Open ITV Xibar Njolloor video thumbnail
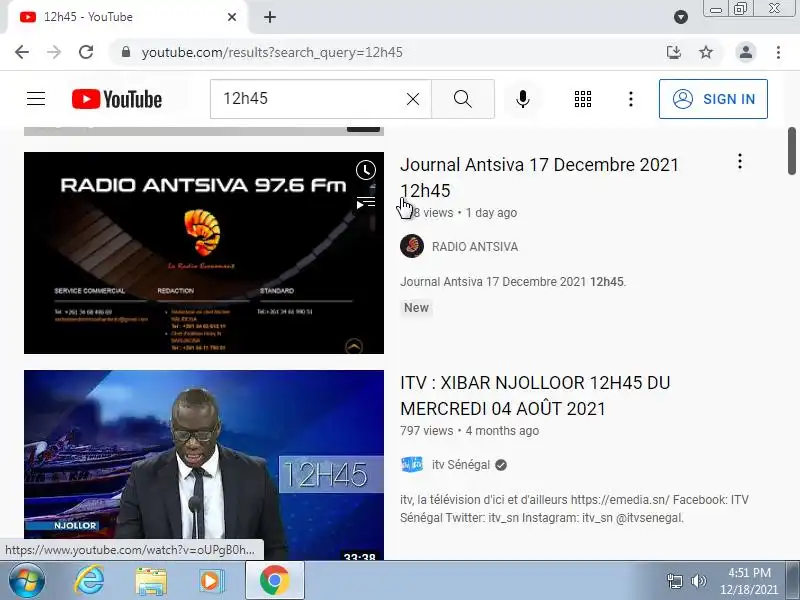The height and width of the screenshot is (600, 800). pyautogui.click(x=204, y=465)
